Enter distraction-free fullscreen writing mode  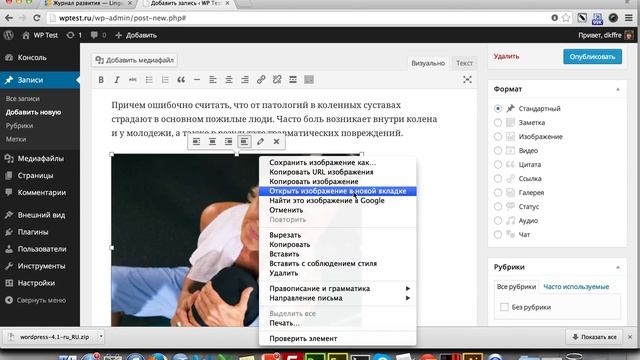pyautogui.click(x=467, y=80)
